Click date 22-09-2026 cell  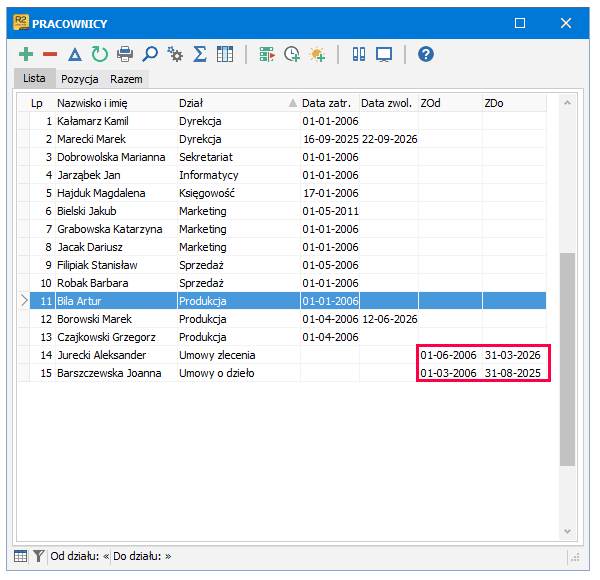389,139
